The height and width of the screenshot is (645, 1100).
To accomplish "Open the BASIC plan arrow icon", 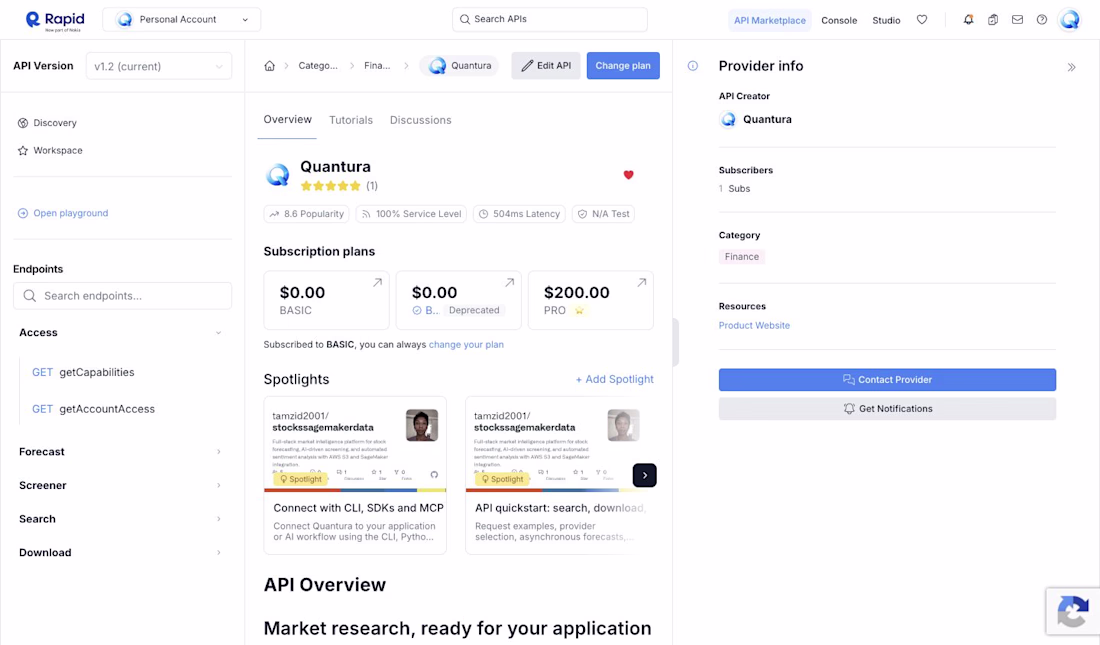I will (377, 282).
